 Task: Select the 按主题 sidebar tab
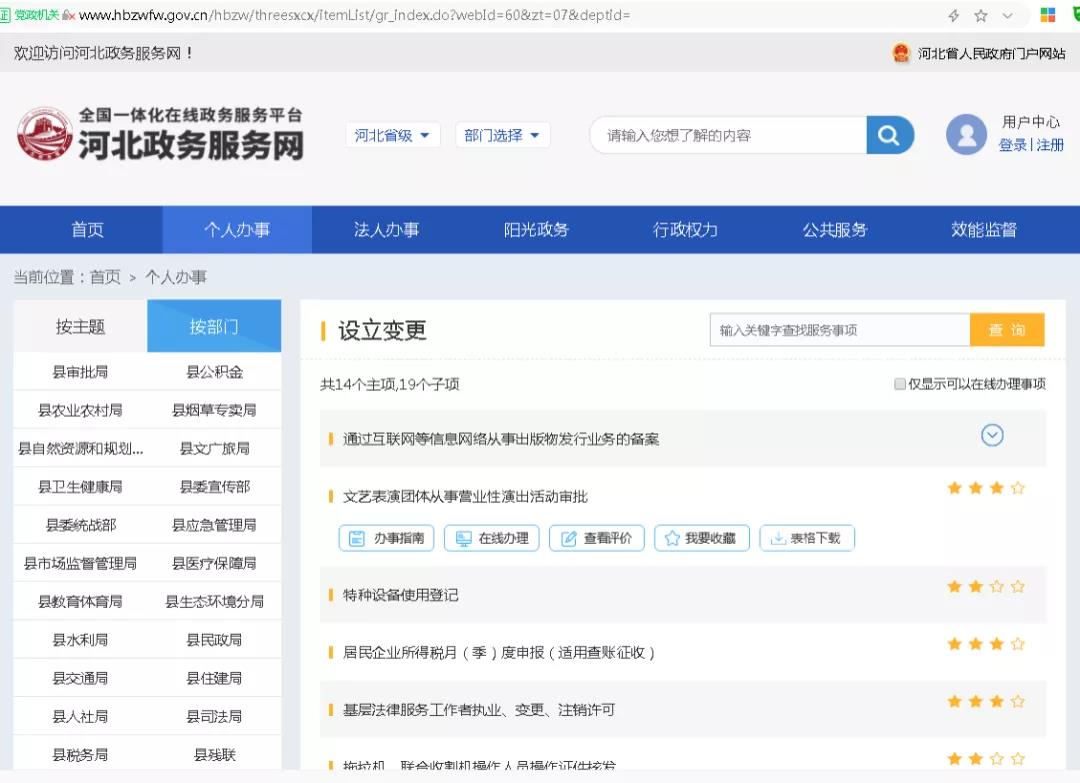pyautogui.click(x=77, y=325)
